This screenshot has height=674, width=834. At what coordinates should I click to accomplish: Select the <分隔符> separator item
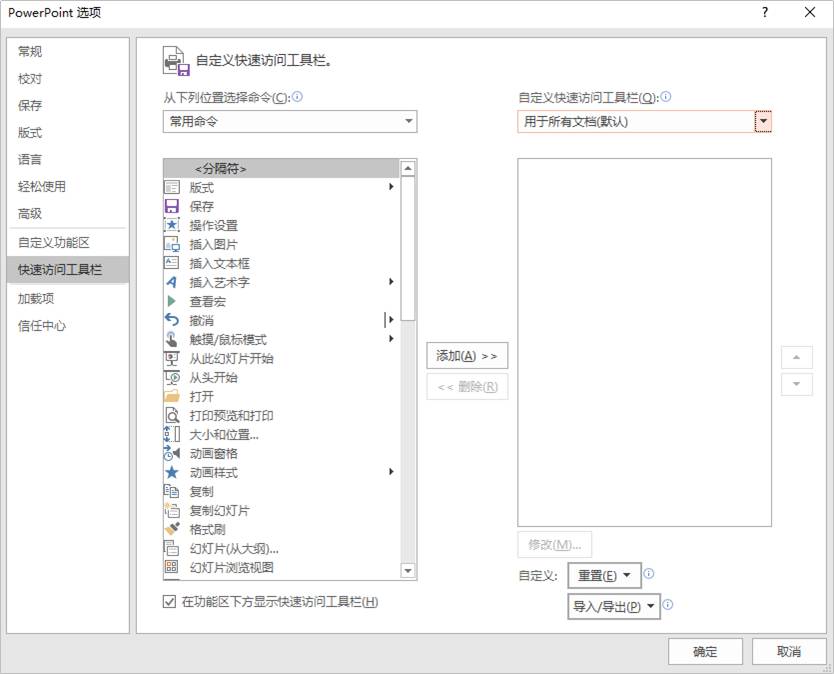282,169
